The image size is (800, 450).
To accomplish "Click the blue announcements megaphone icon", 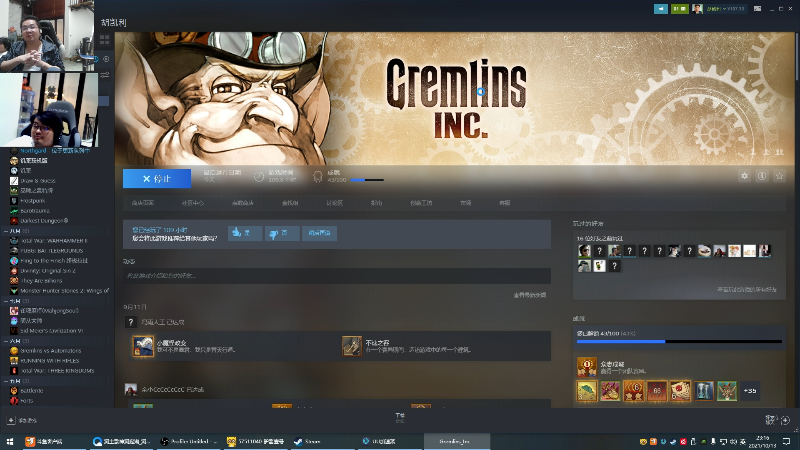I will [x=661, y=9].
